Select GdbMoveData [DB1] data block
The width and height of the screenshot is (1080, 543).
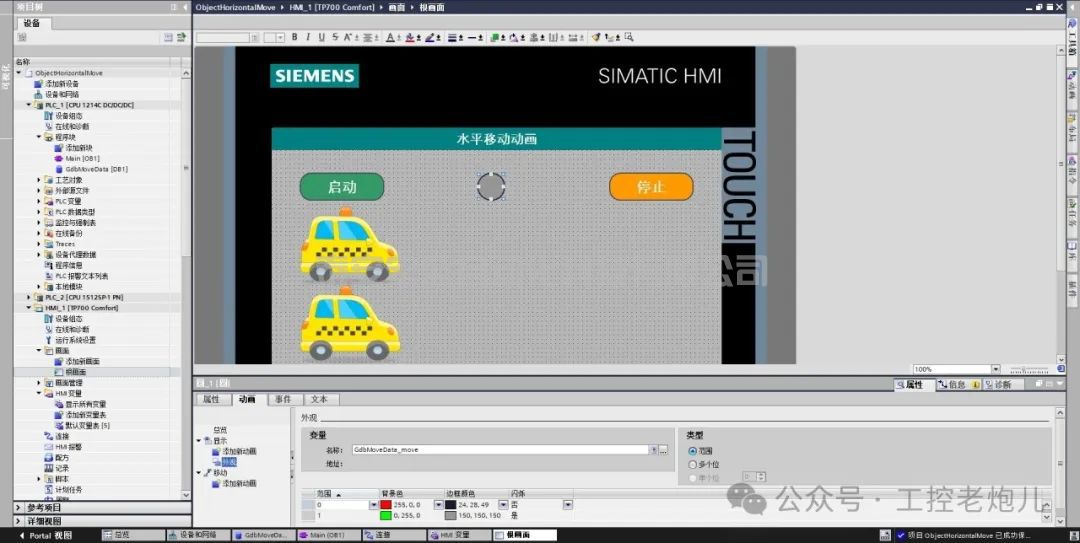96,169
